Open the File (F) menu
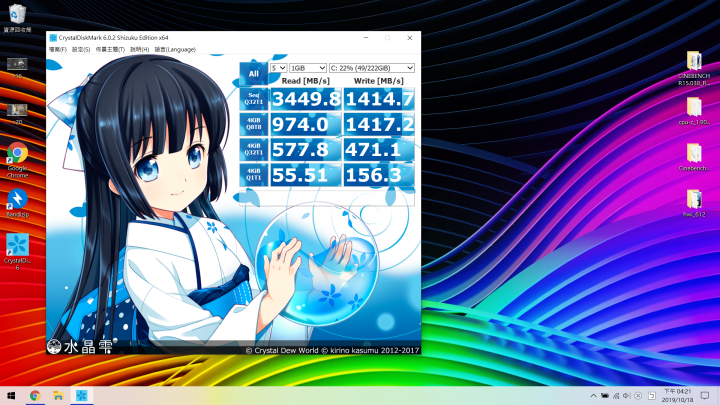Screen dimensions: 720x405 (58, 50)
